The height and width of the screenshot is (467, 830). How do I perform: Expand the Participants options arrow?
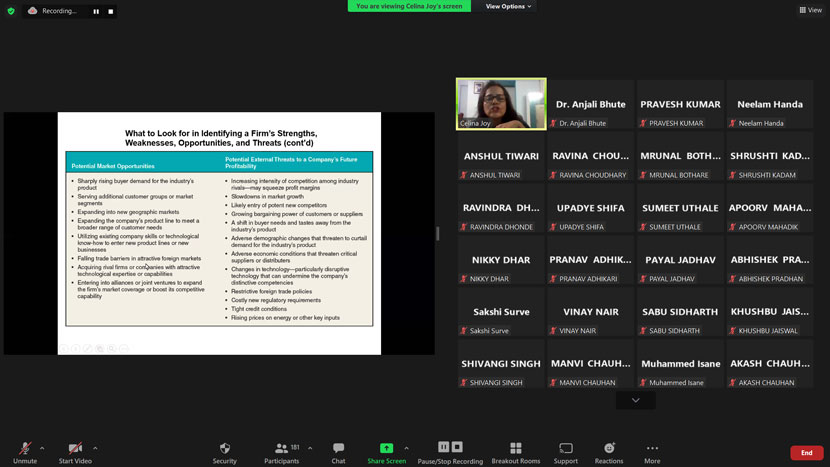click(309, 447)
